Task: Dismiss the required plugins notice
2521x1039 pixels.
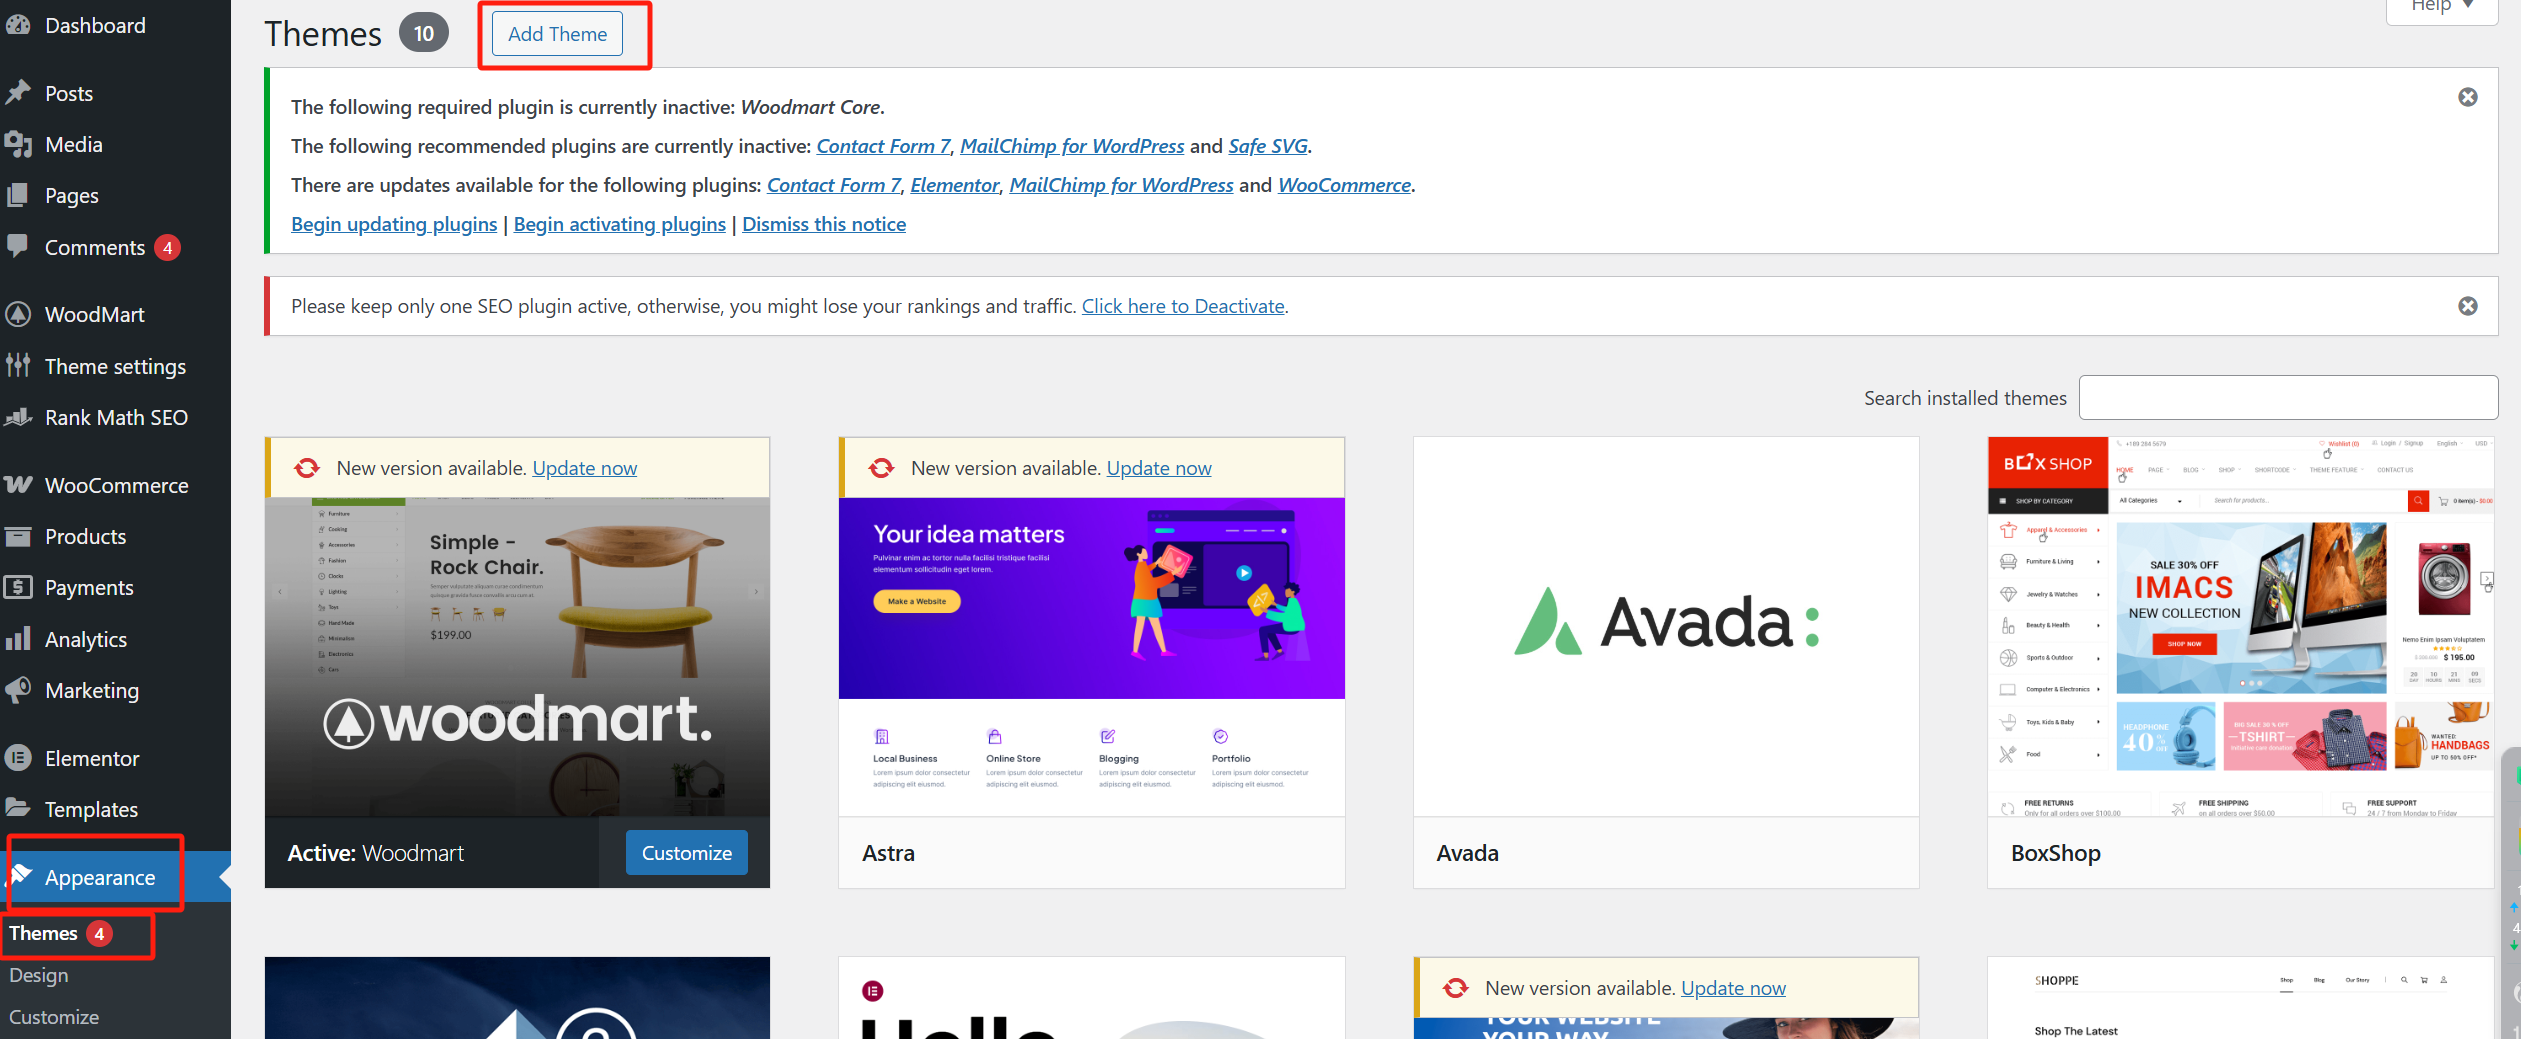Action: coord(2467,97)
